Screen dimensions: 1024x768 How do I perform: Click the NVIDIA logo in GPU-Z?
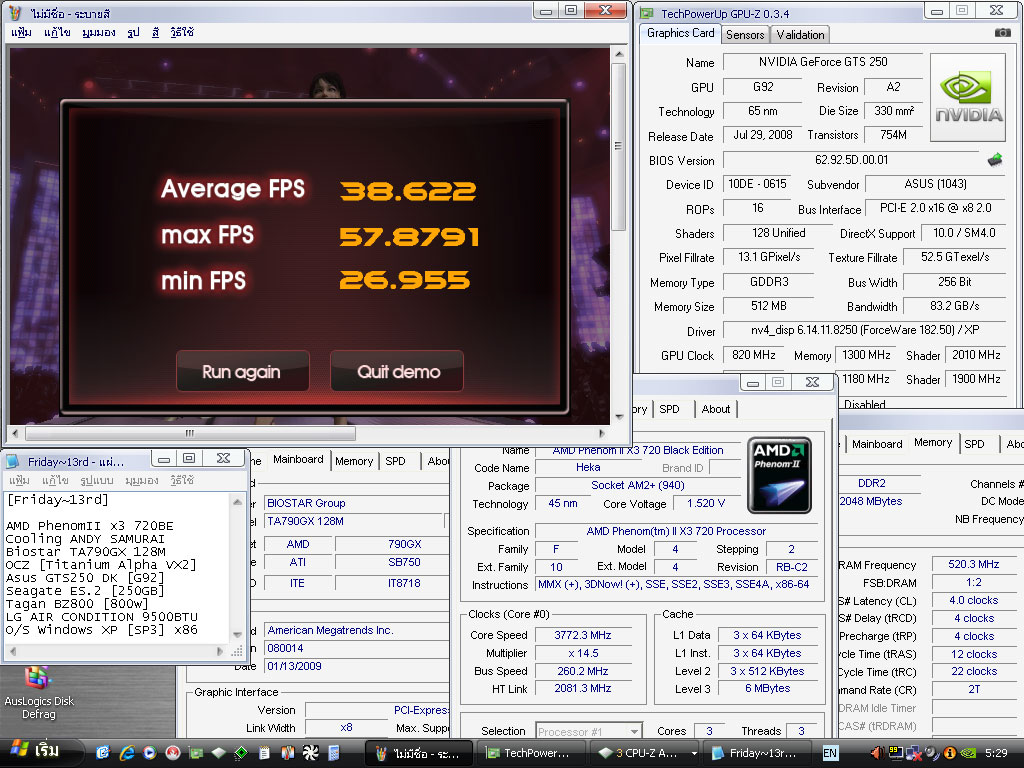click(968, 97)
